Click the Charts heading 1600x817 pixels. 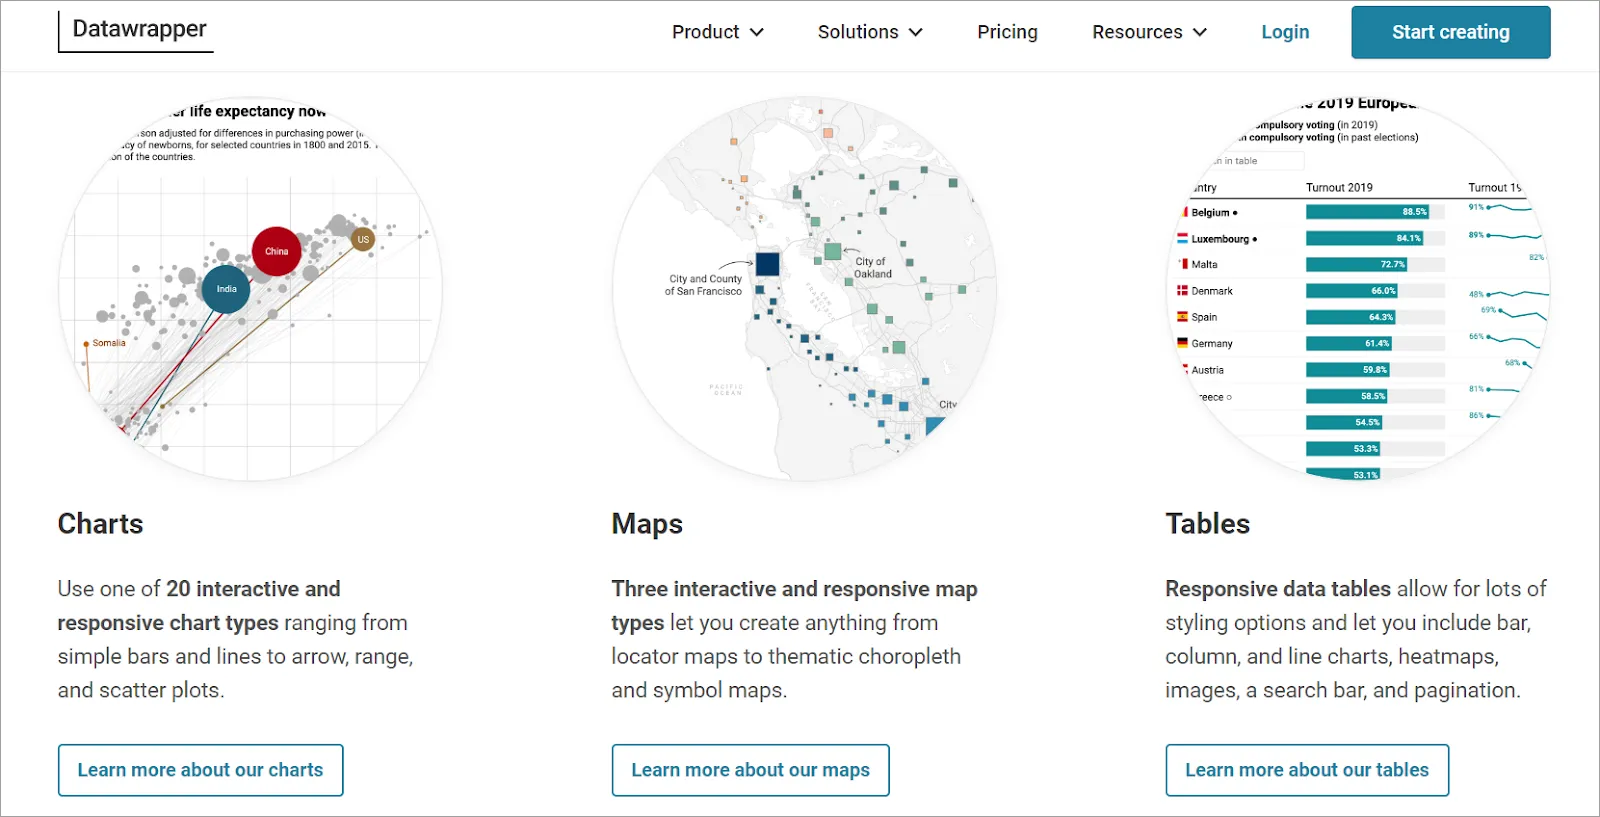100,524
